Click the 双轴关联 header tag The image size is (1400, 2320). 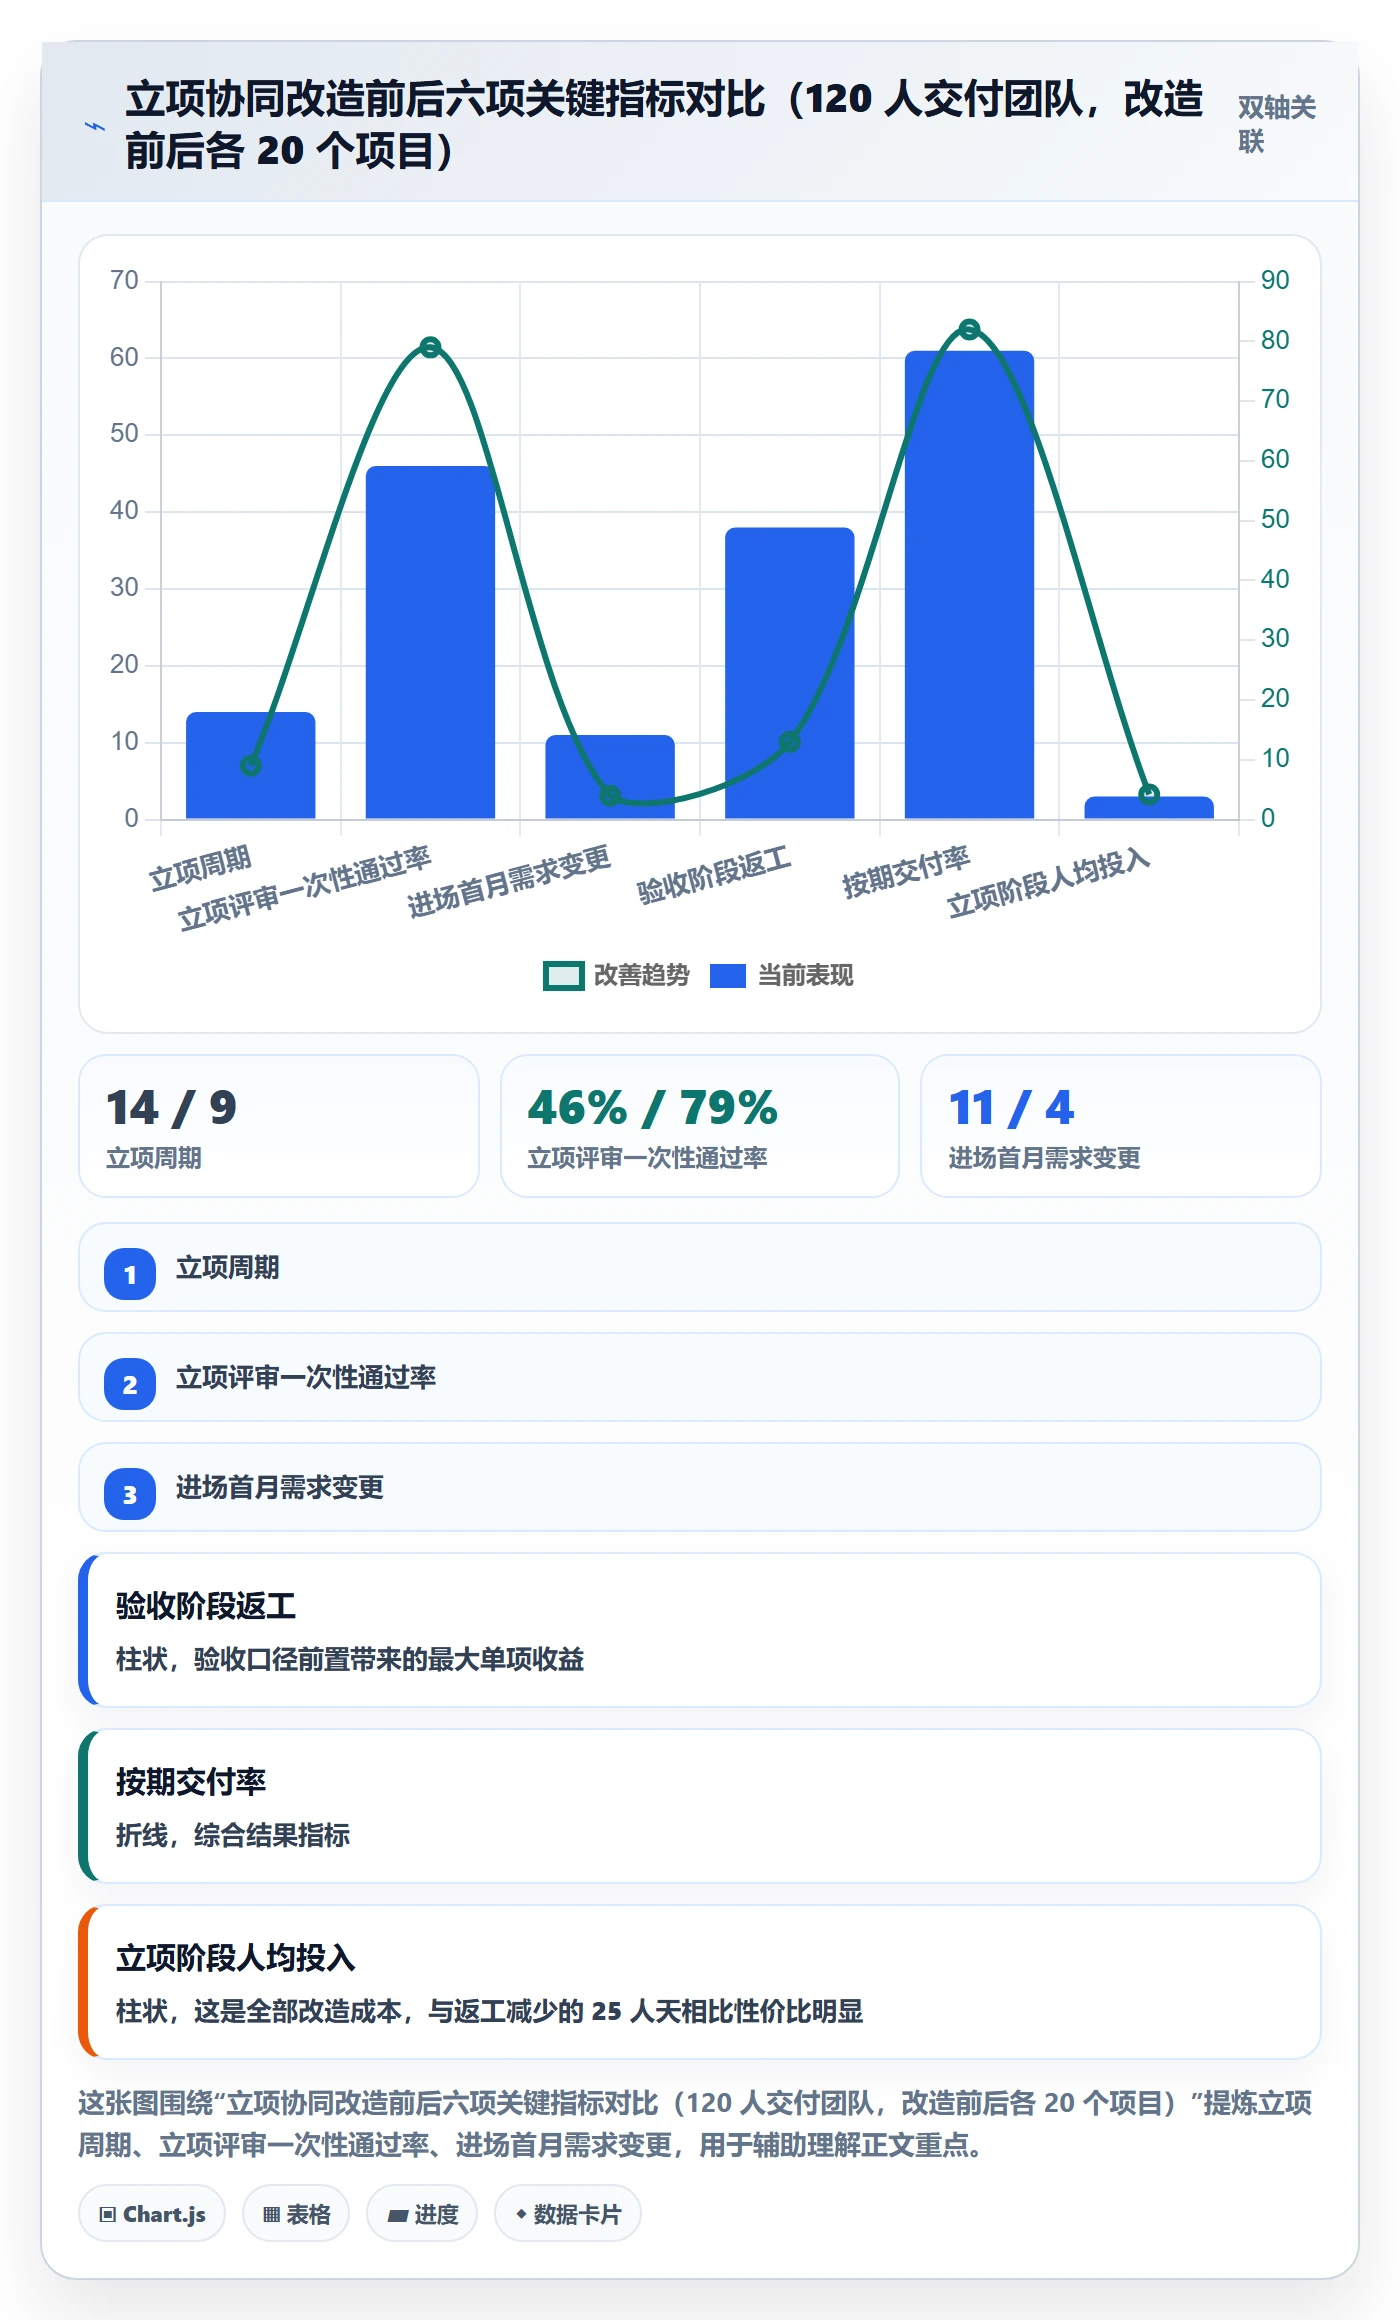[x=1277, y=124]
